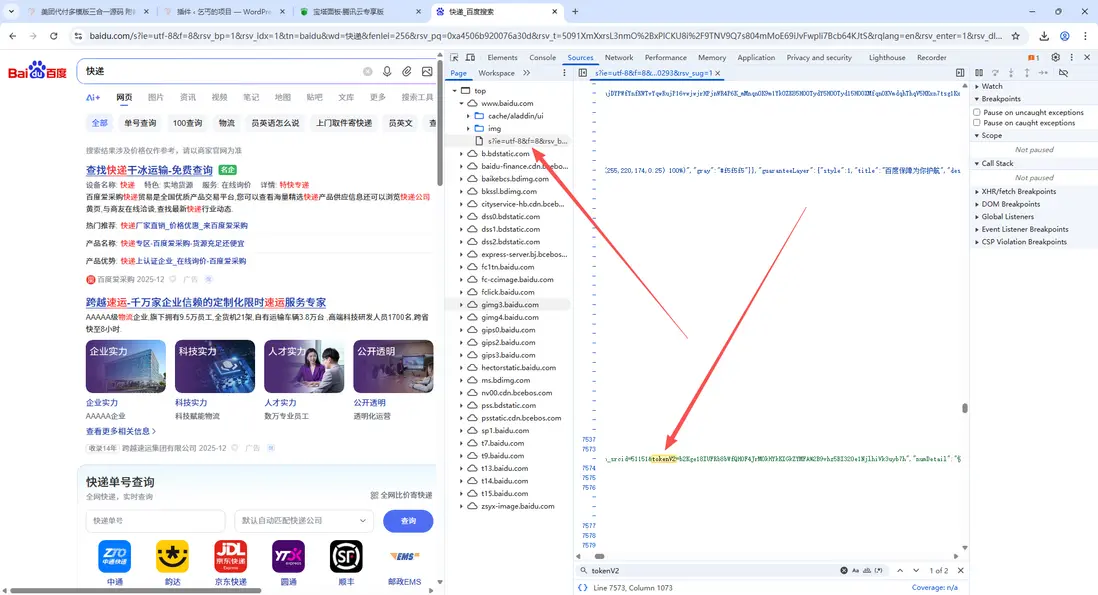Image resolution: width=1098 pixels, height=595 pixels.
Task: Click the 快递单号 input field
Action: [x=155, y=521]
